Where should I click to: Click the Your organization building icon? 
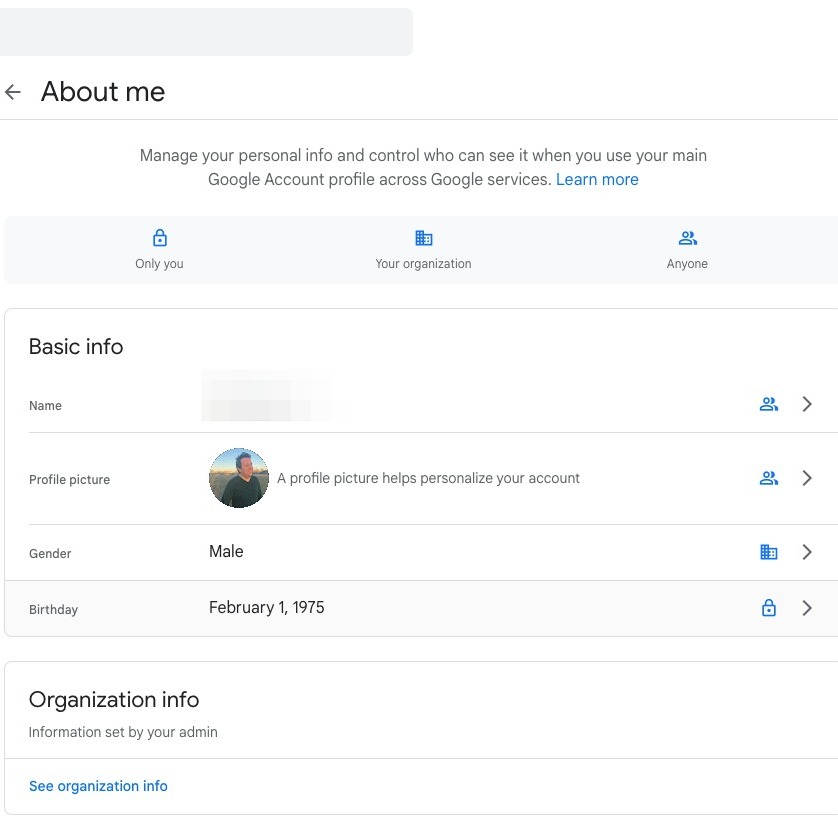(x=423, y=238)
